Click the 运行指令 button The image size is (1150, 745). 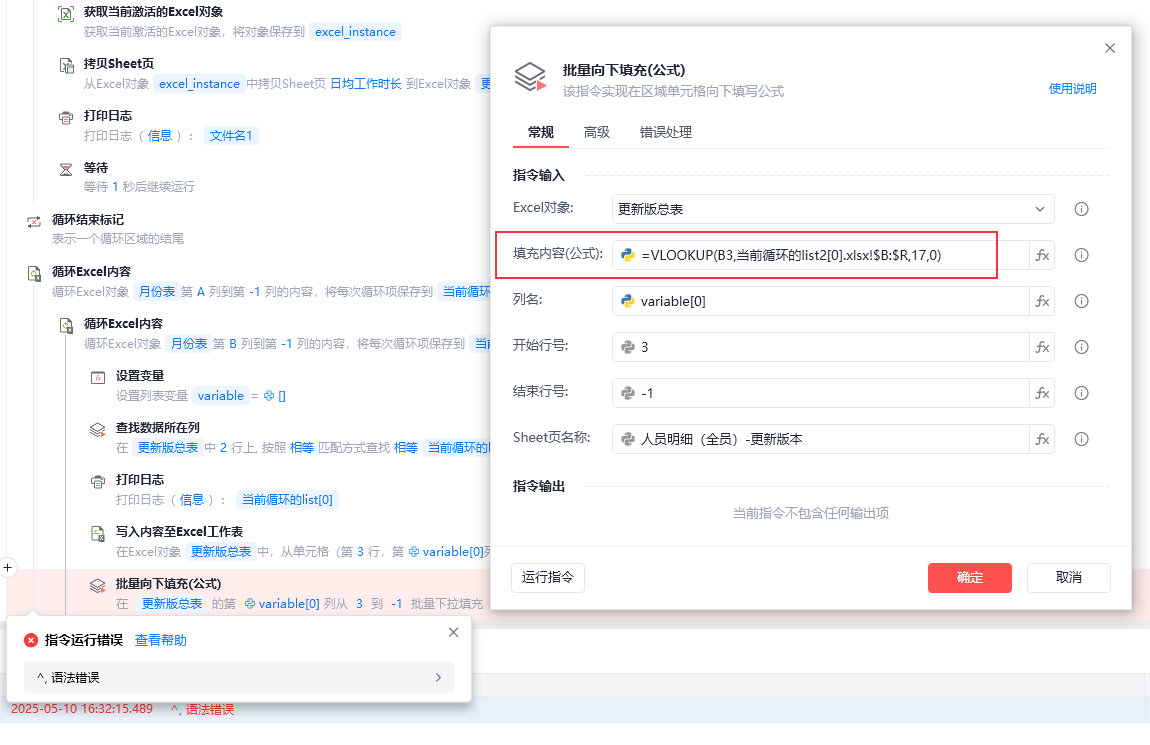[548, 578]
